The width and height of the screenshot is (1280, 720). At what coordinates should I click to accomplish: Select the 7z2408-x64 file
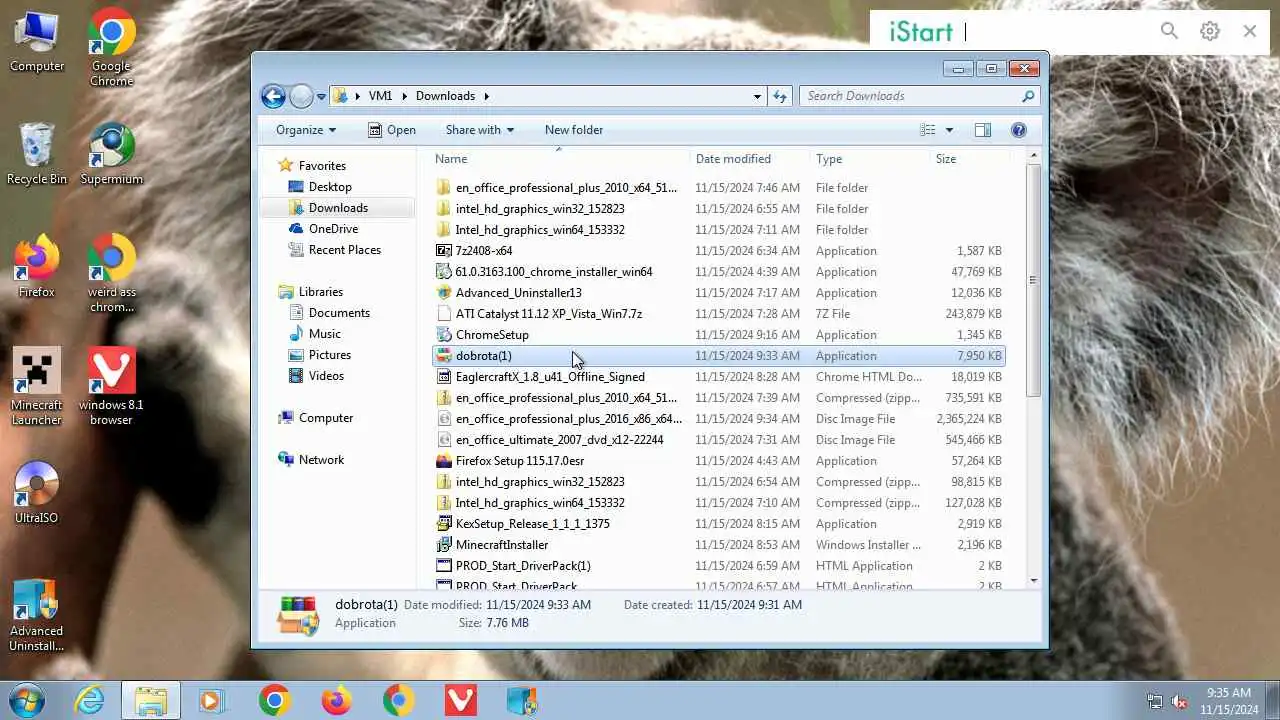pos(719,251)
